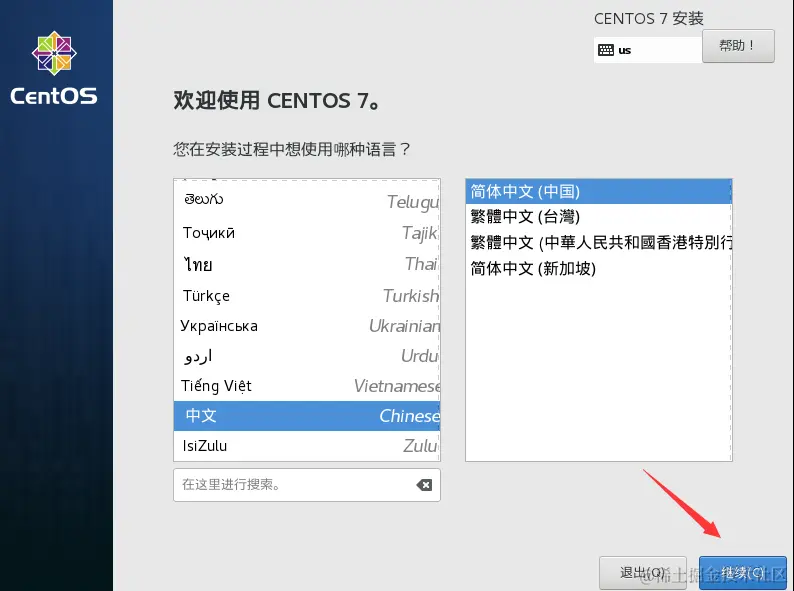Choose Українська Ukrainian language
794x591 pixels.
(307, 326)
